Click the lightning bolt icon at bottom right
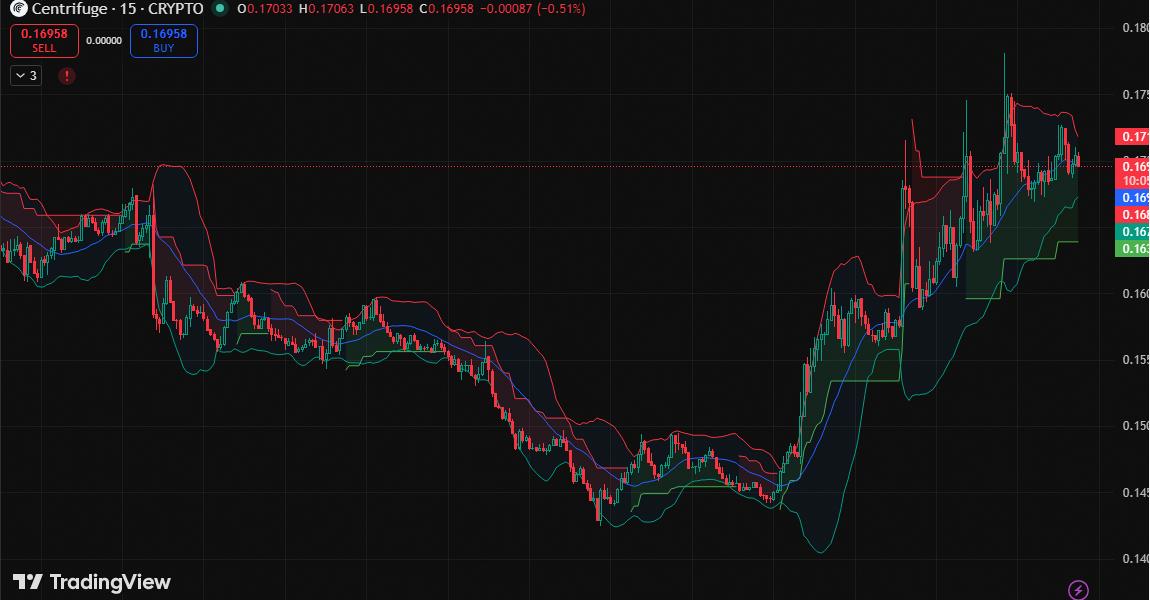This screenshot has width=1150, height=600. [x=1077, y=589]
